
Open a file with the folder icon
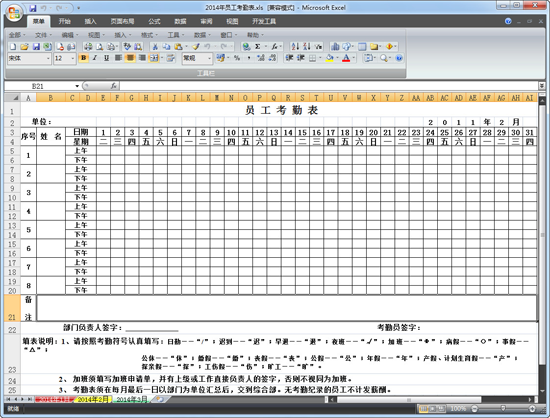click(x=24, y=47)
